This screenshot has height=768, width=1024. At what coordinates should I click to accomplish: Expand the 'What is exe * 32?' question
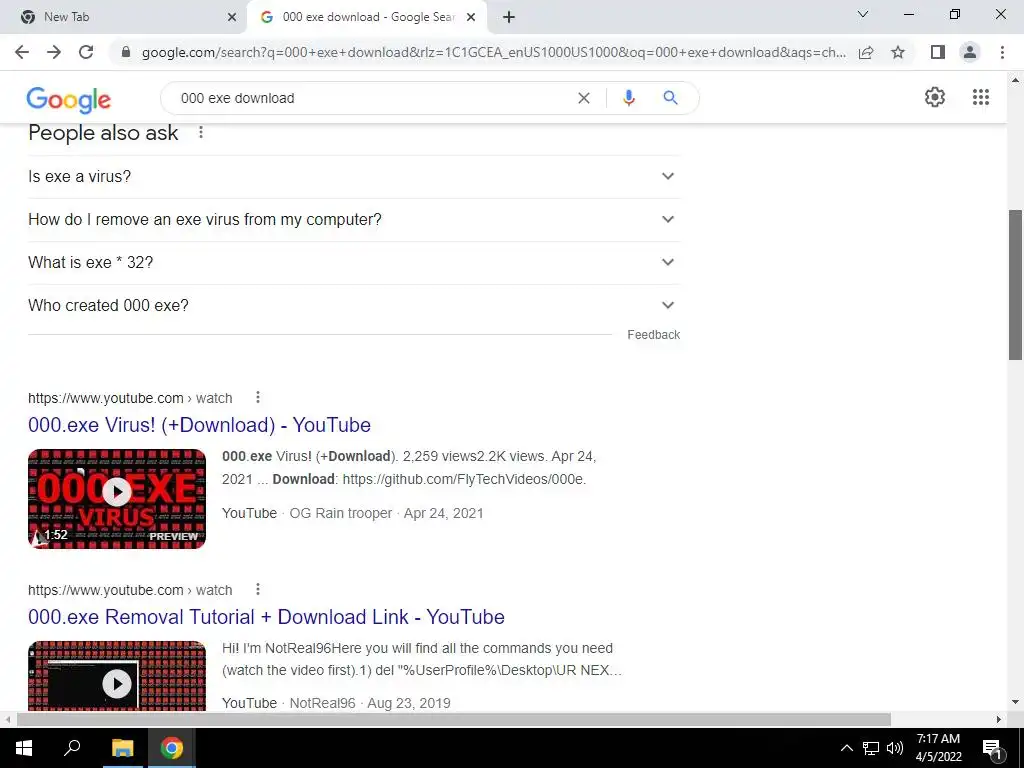pos(354,263)
